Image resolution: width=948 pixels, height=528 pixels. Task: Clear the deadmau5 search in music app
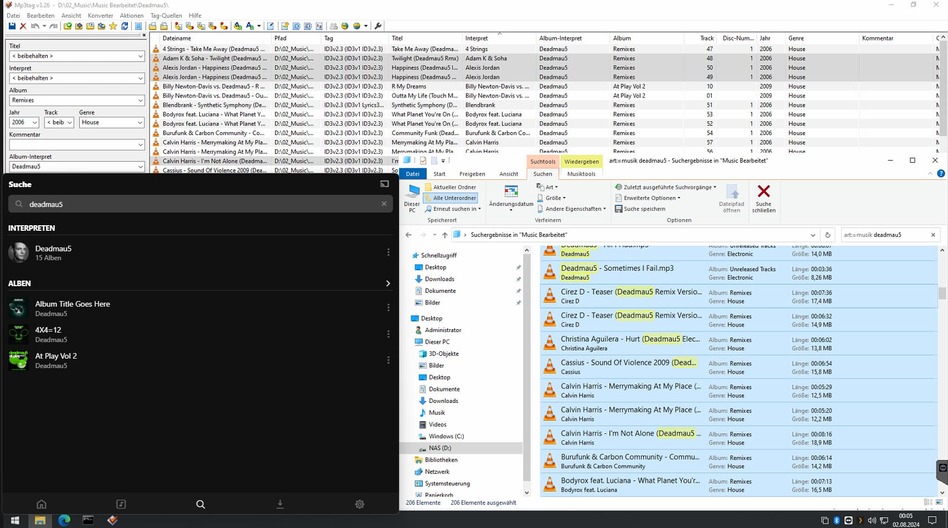(384, 204)
